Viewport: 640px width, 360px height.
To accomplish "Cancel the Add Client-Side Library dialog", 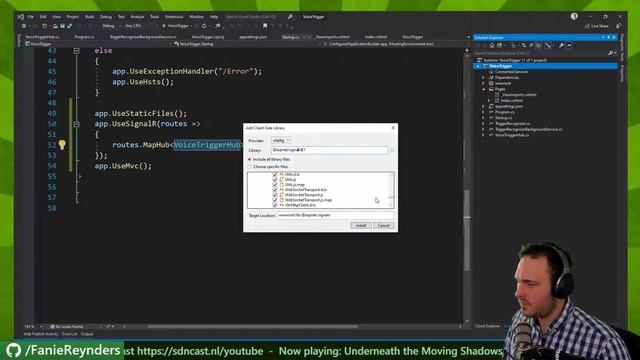I will [x=384, y=225].
